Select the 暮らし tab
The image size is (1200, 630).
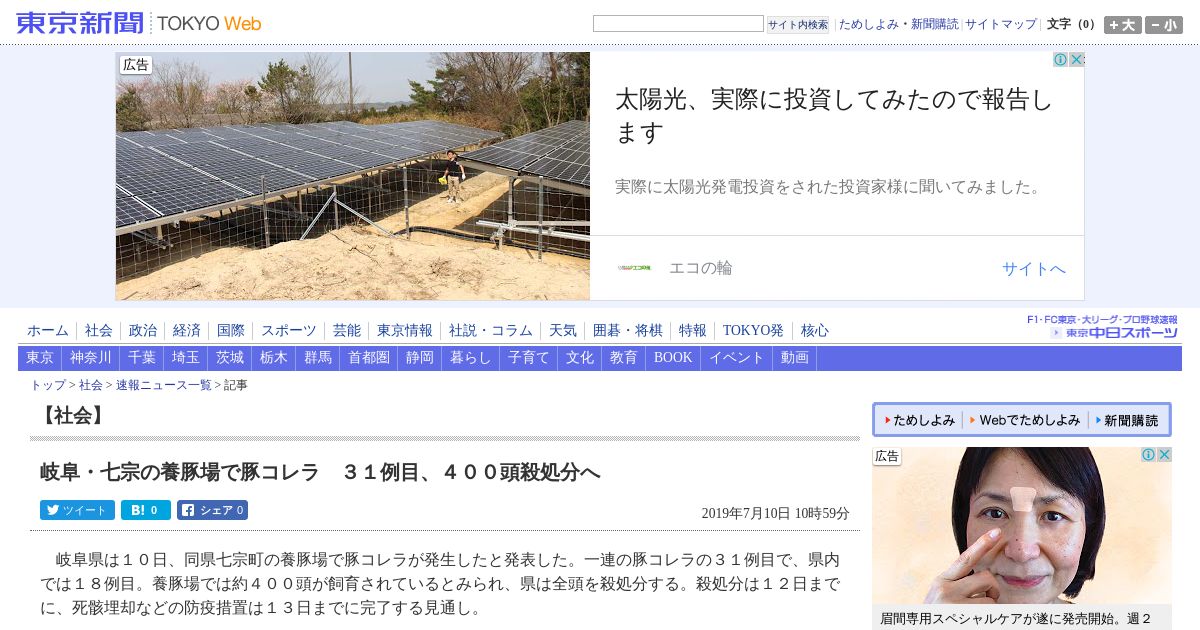(x=471, y=358)
